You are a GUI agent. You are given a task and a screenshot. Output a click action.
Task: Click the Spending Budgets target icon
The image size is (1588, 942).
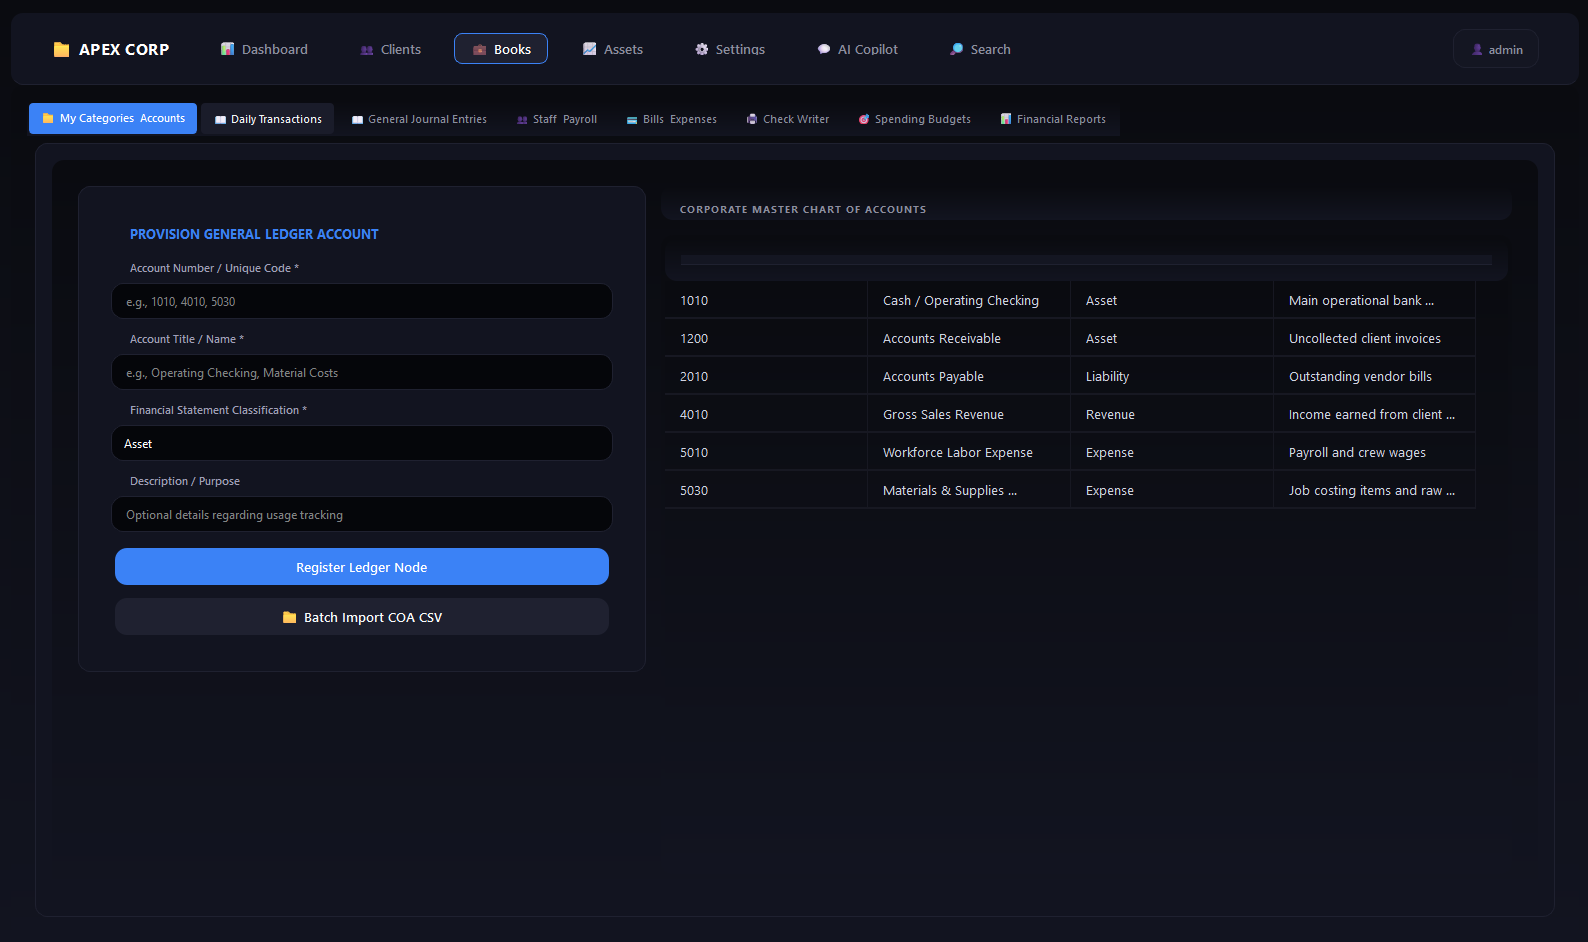point(864,119)
